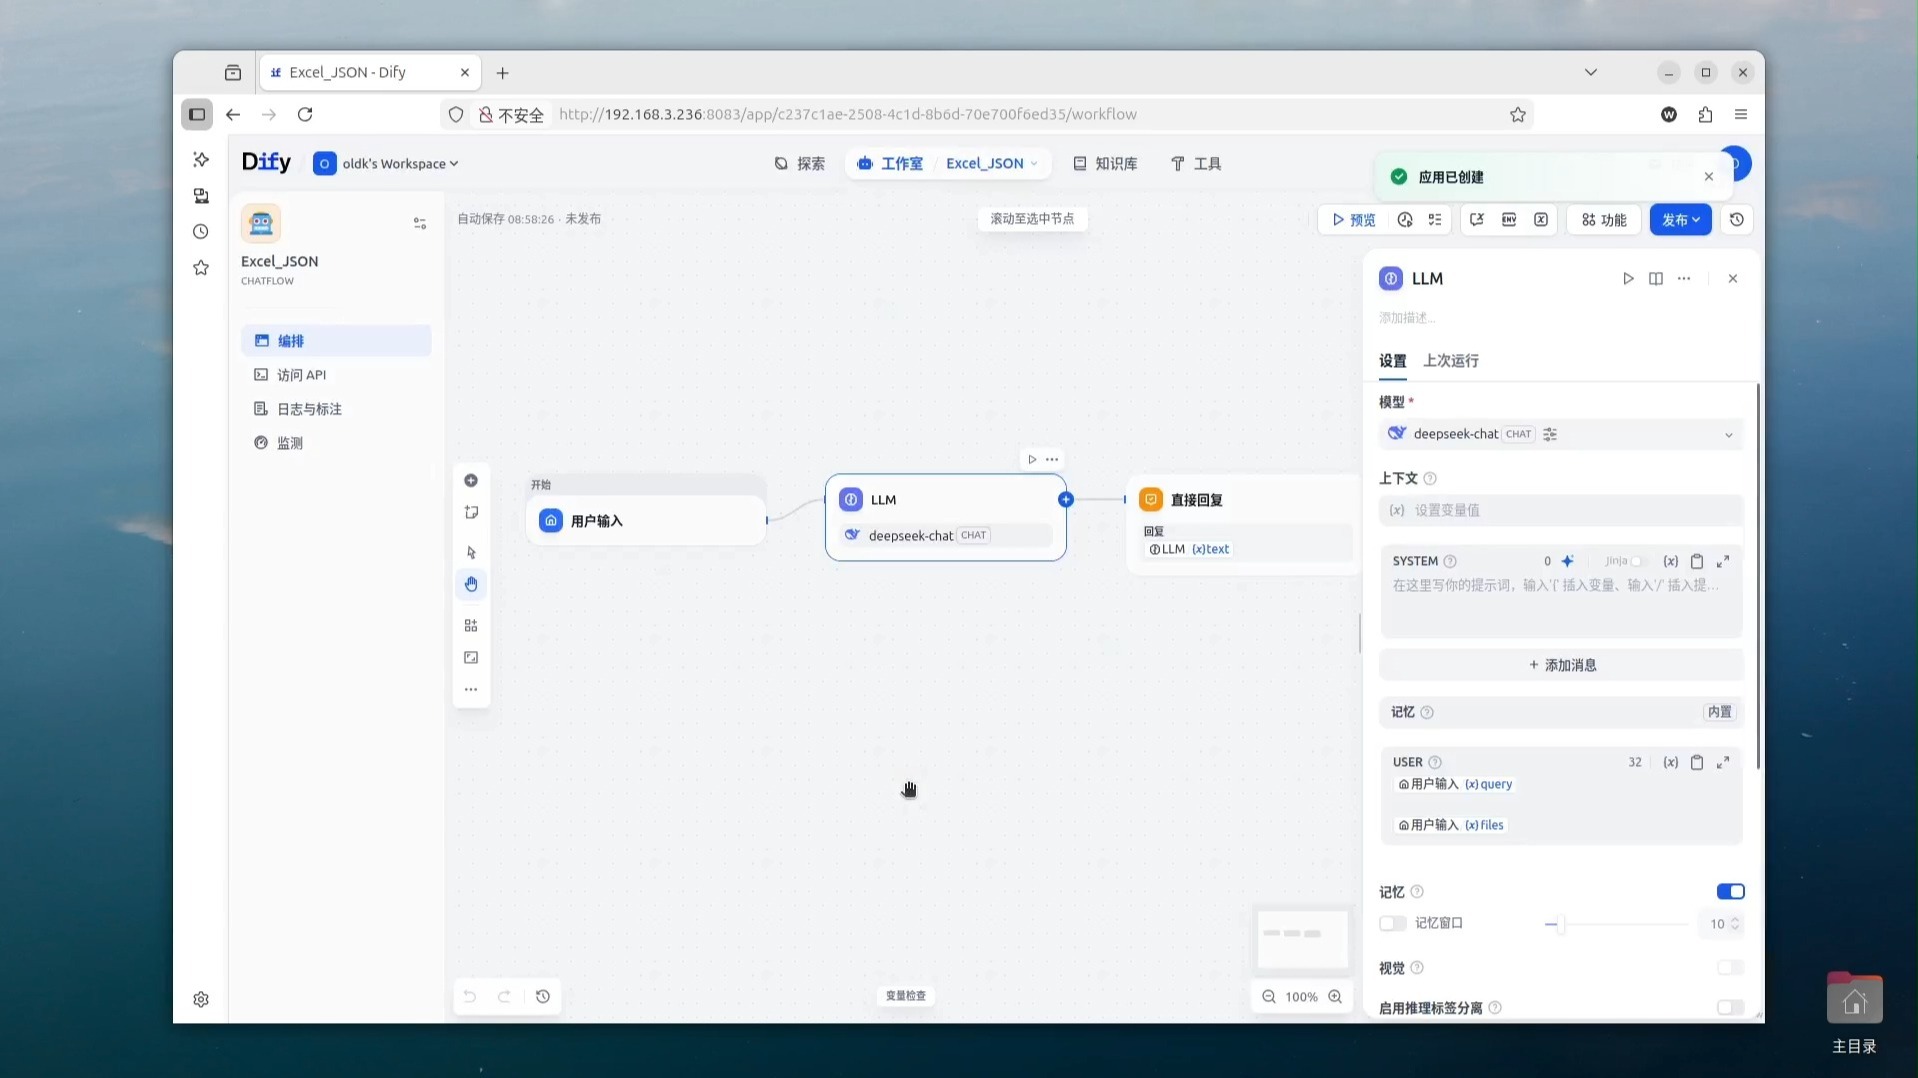Viewport: 1918px width, 1078px height.
Task: Select the hand pan mode tool on canvas
Action: [x=471, y=584]
